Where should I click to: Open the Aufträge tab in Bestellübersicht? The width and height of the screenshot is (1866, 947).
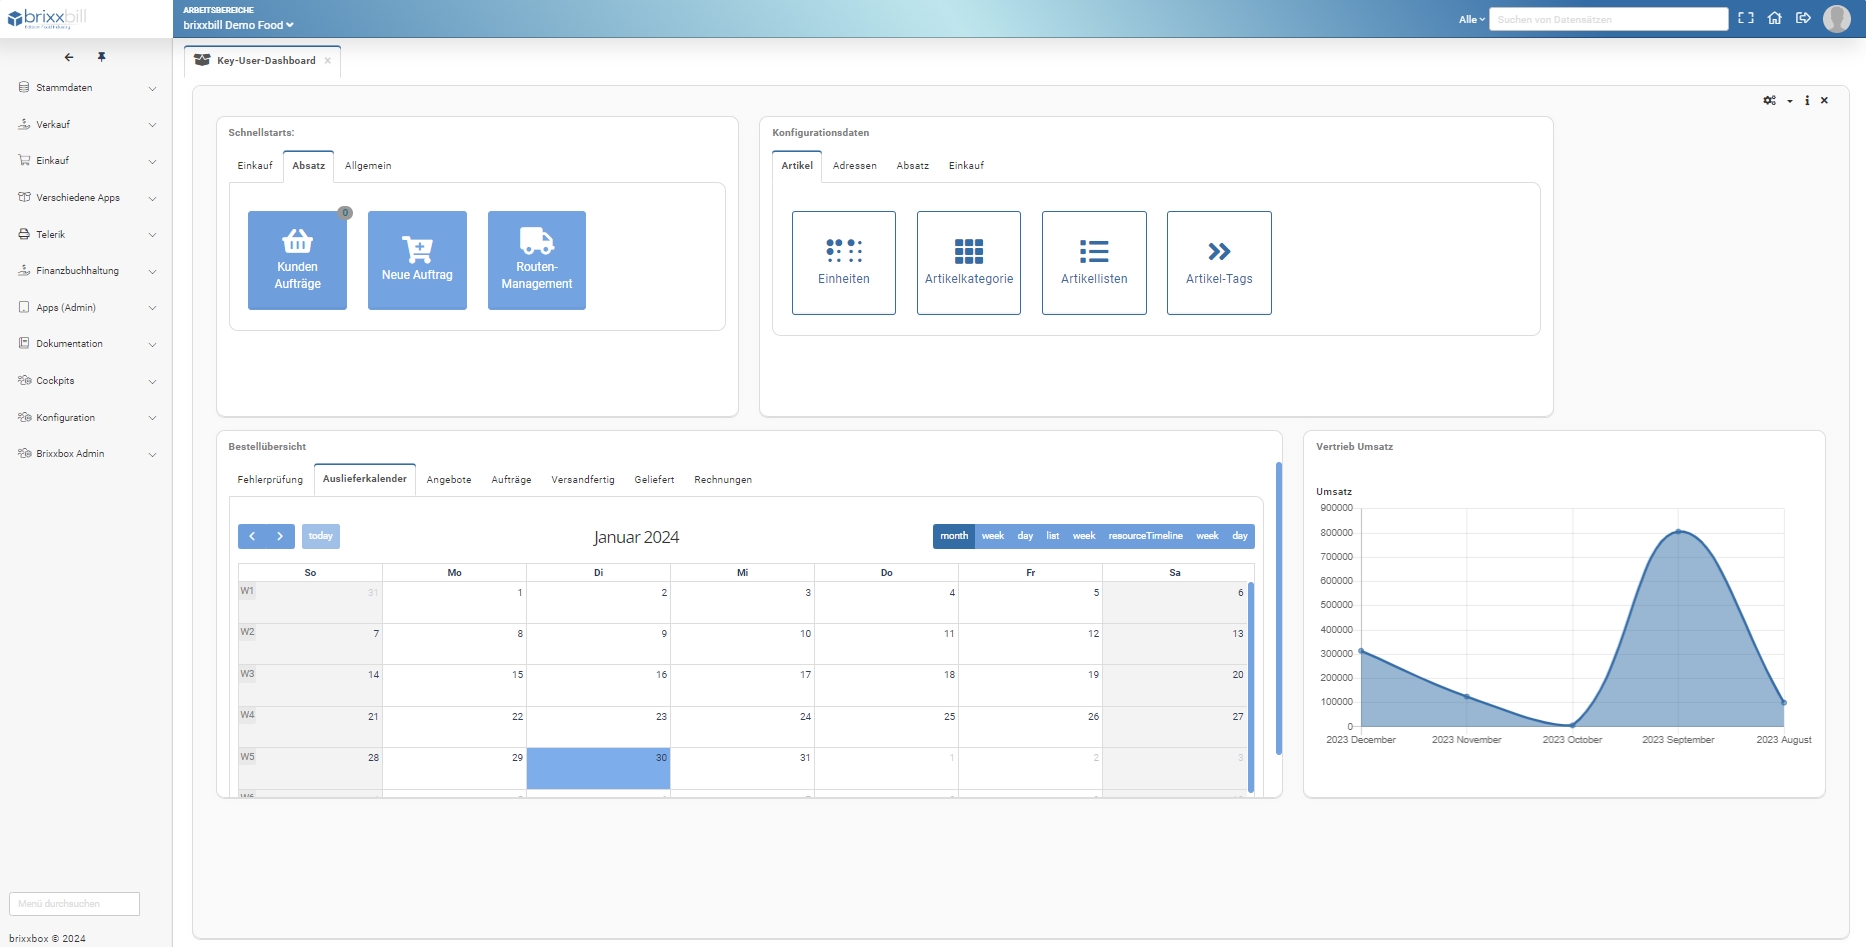511,480
